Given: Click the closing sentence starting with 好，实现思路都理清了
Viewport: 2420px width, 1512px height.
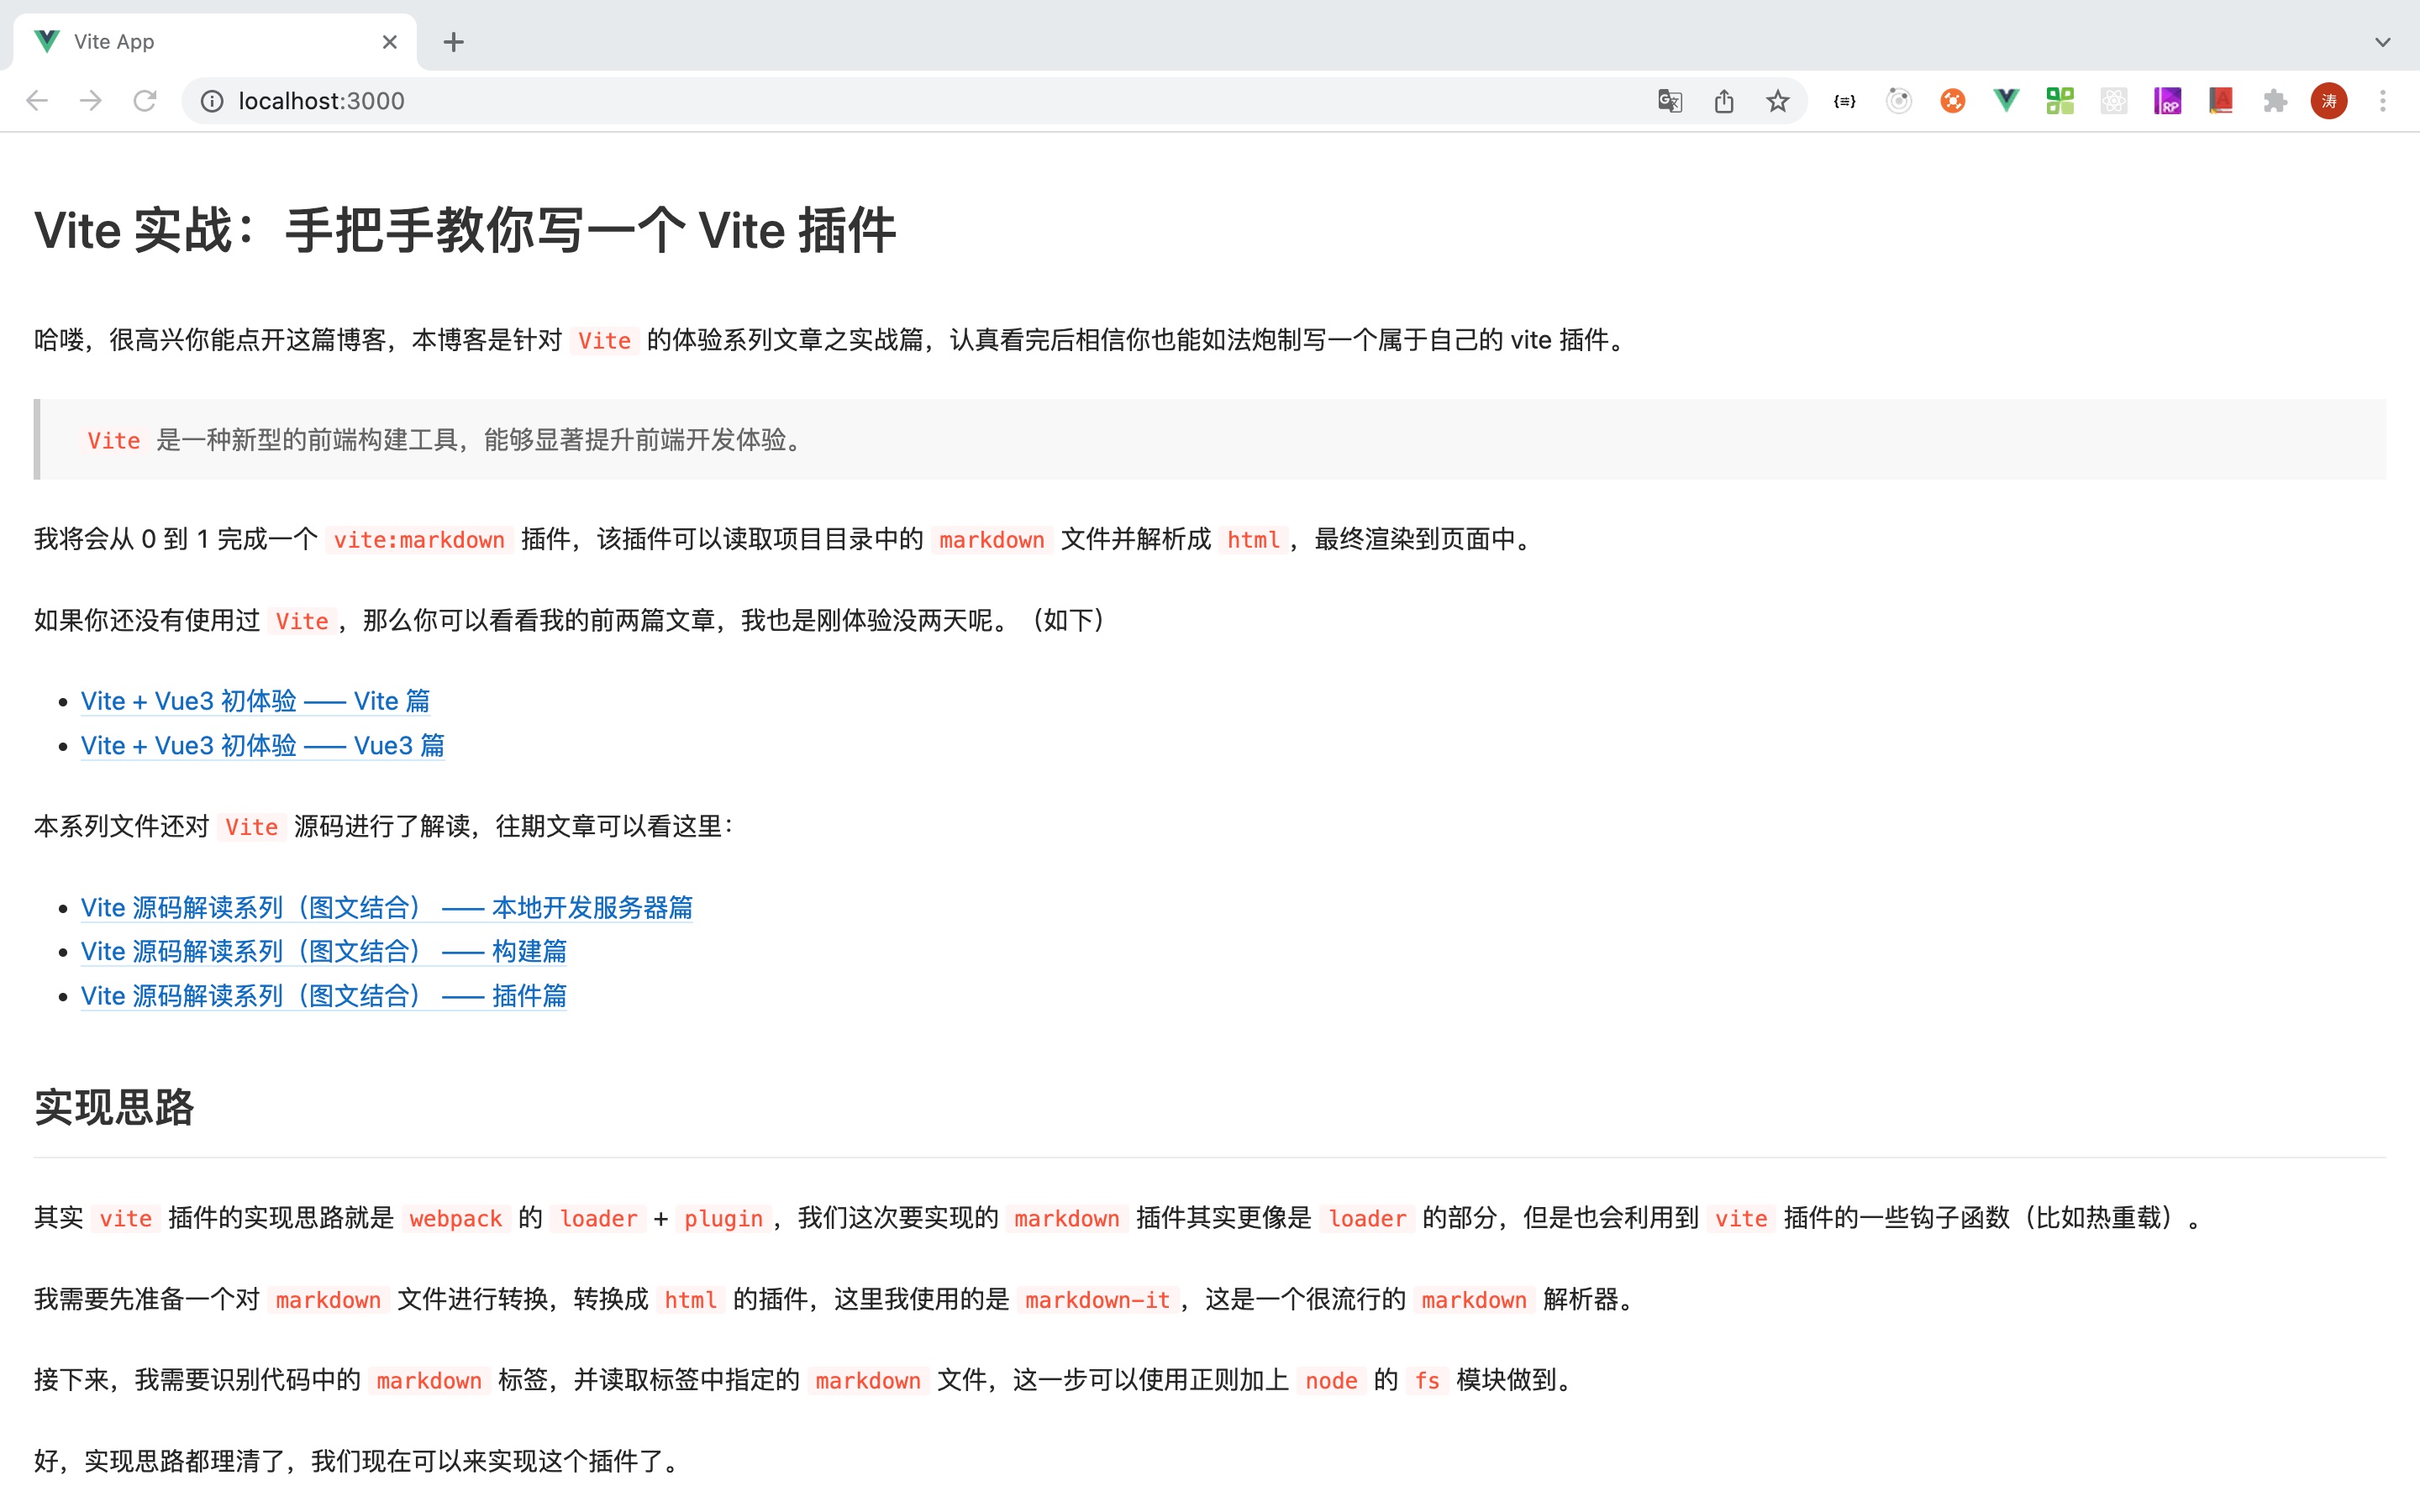Looking at the screenshot, I should click(x=359, y=1461).
